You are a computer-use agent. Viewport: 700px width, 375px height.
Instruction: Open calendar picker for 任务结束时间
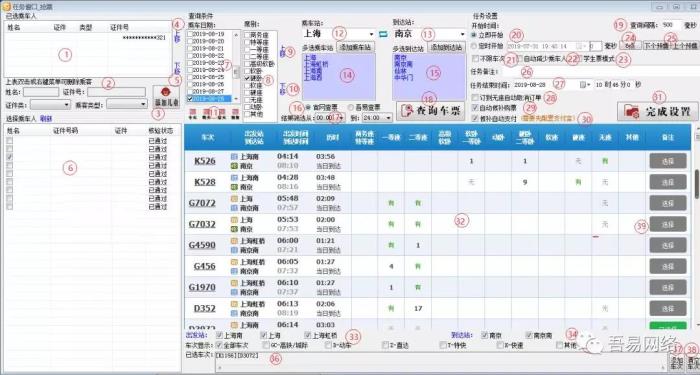[584, 84]
